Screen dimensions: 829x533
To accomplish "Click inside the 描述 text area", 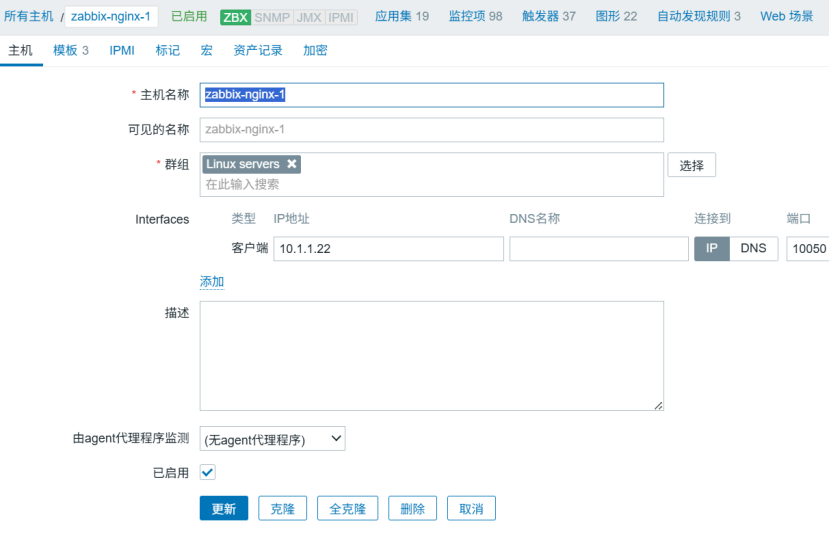I will click(x=431, y=356).
